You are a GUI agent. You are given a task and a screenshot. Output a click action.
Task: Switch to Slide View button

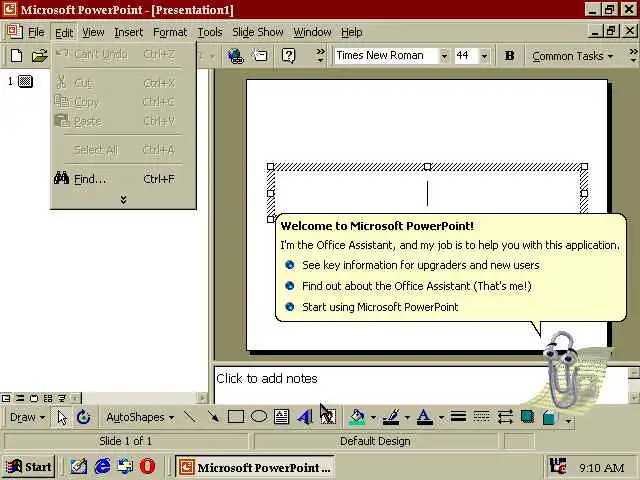[x=34, y=398]
